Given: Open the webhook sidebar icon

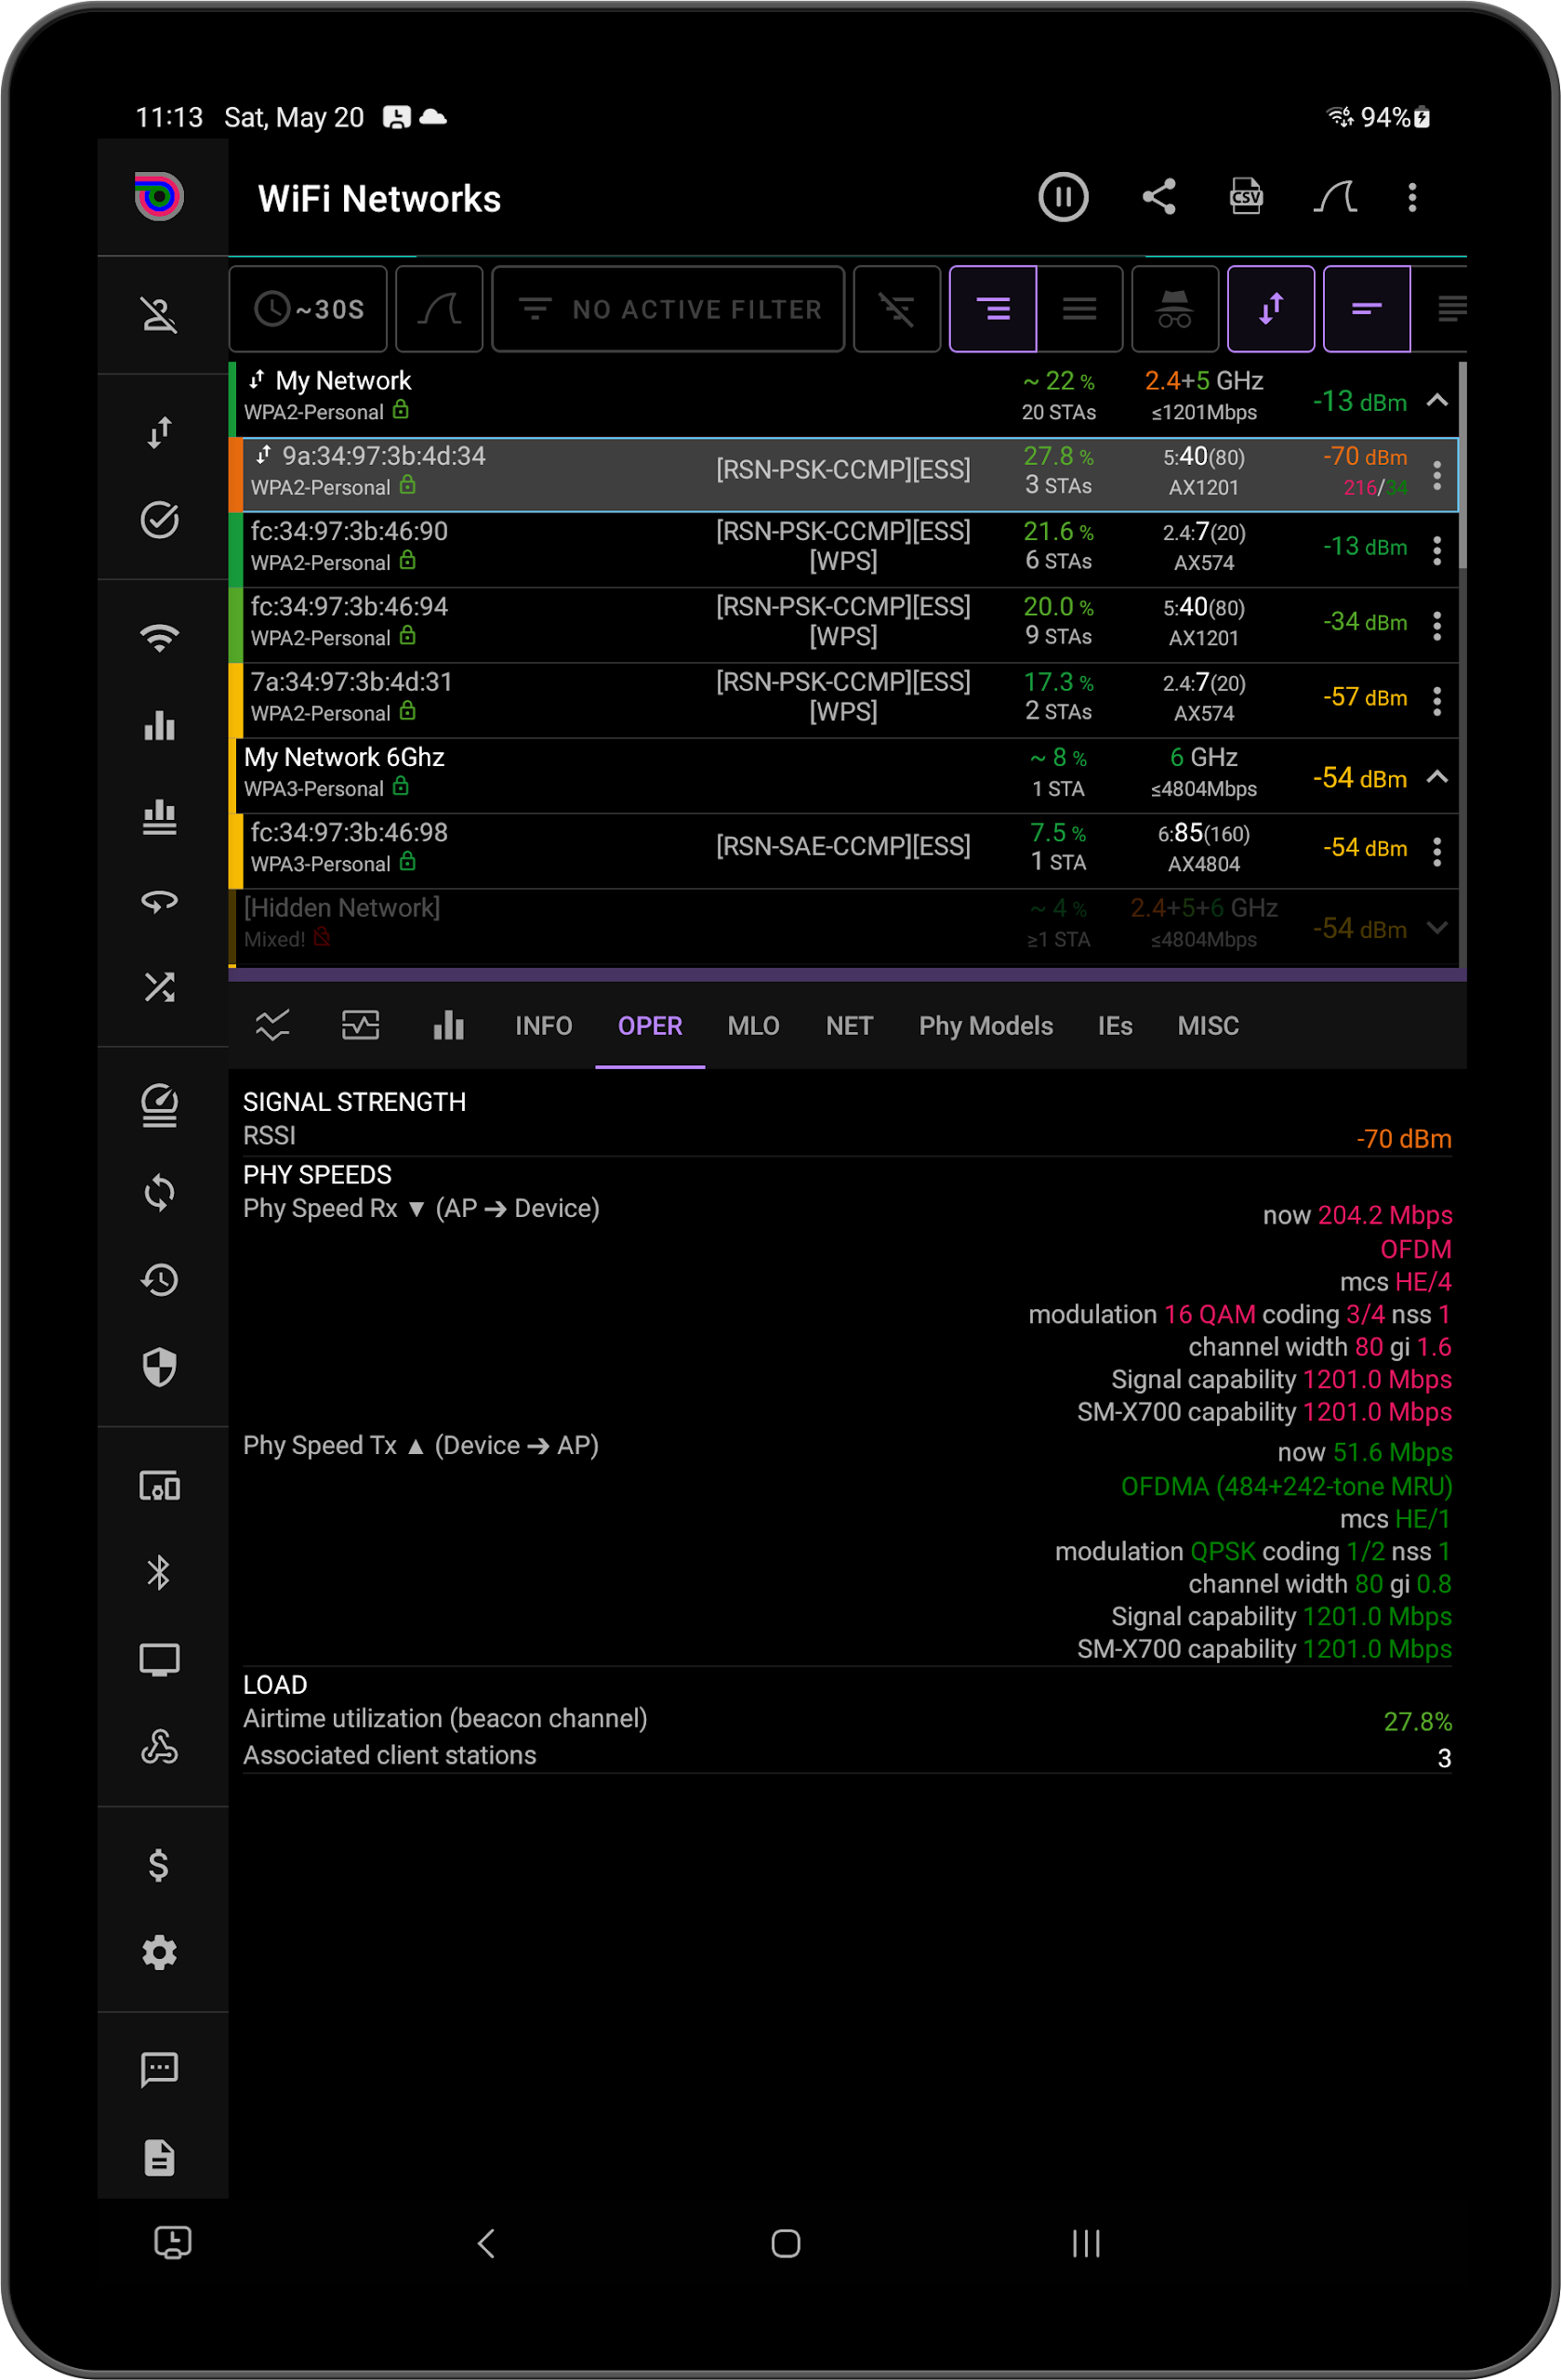Looking at the screenshot, I should (159, 1747).
